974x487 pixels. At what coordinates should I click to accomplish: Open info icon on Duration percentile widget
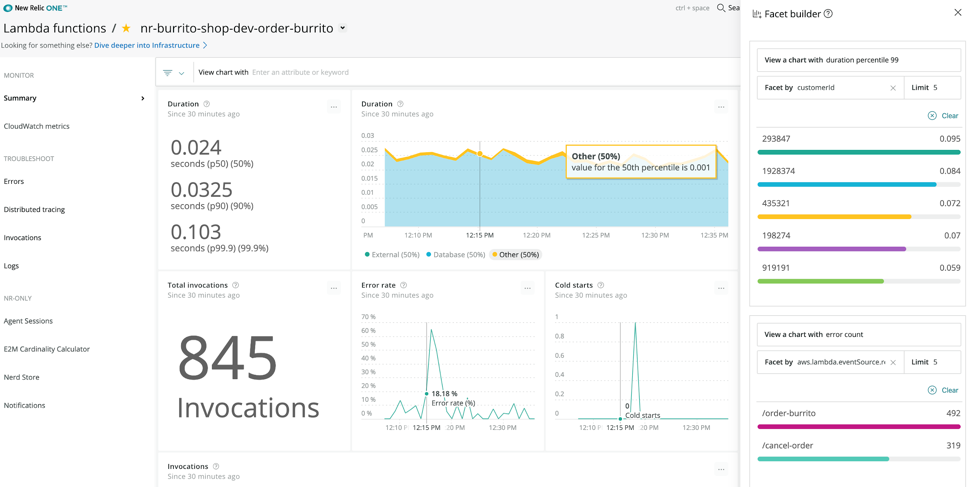pos(207,104)
